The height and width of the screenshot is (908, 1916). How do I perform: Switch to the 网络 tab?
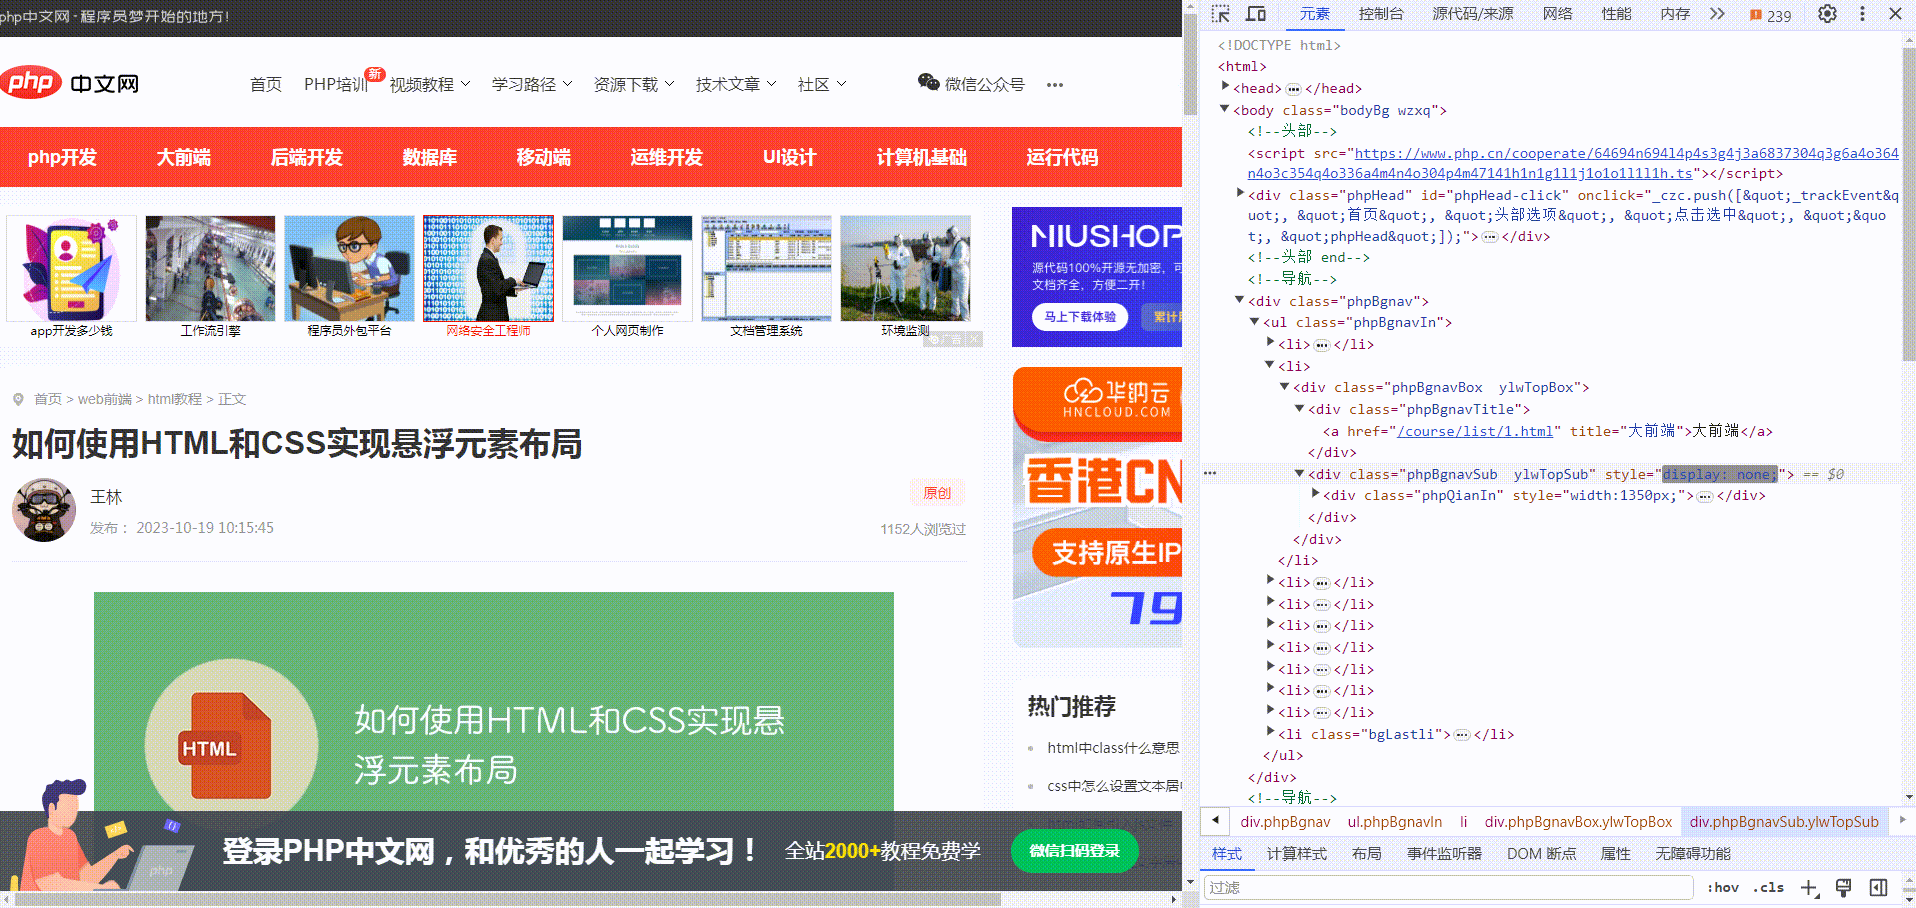[x=1558, y=14]
